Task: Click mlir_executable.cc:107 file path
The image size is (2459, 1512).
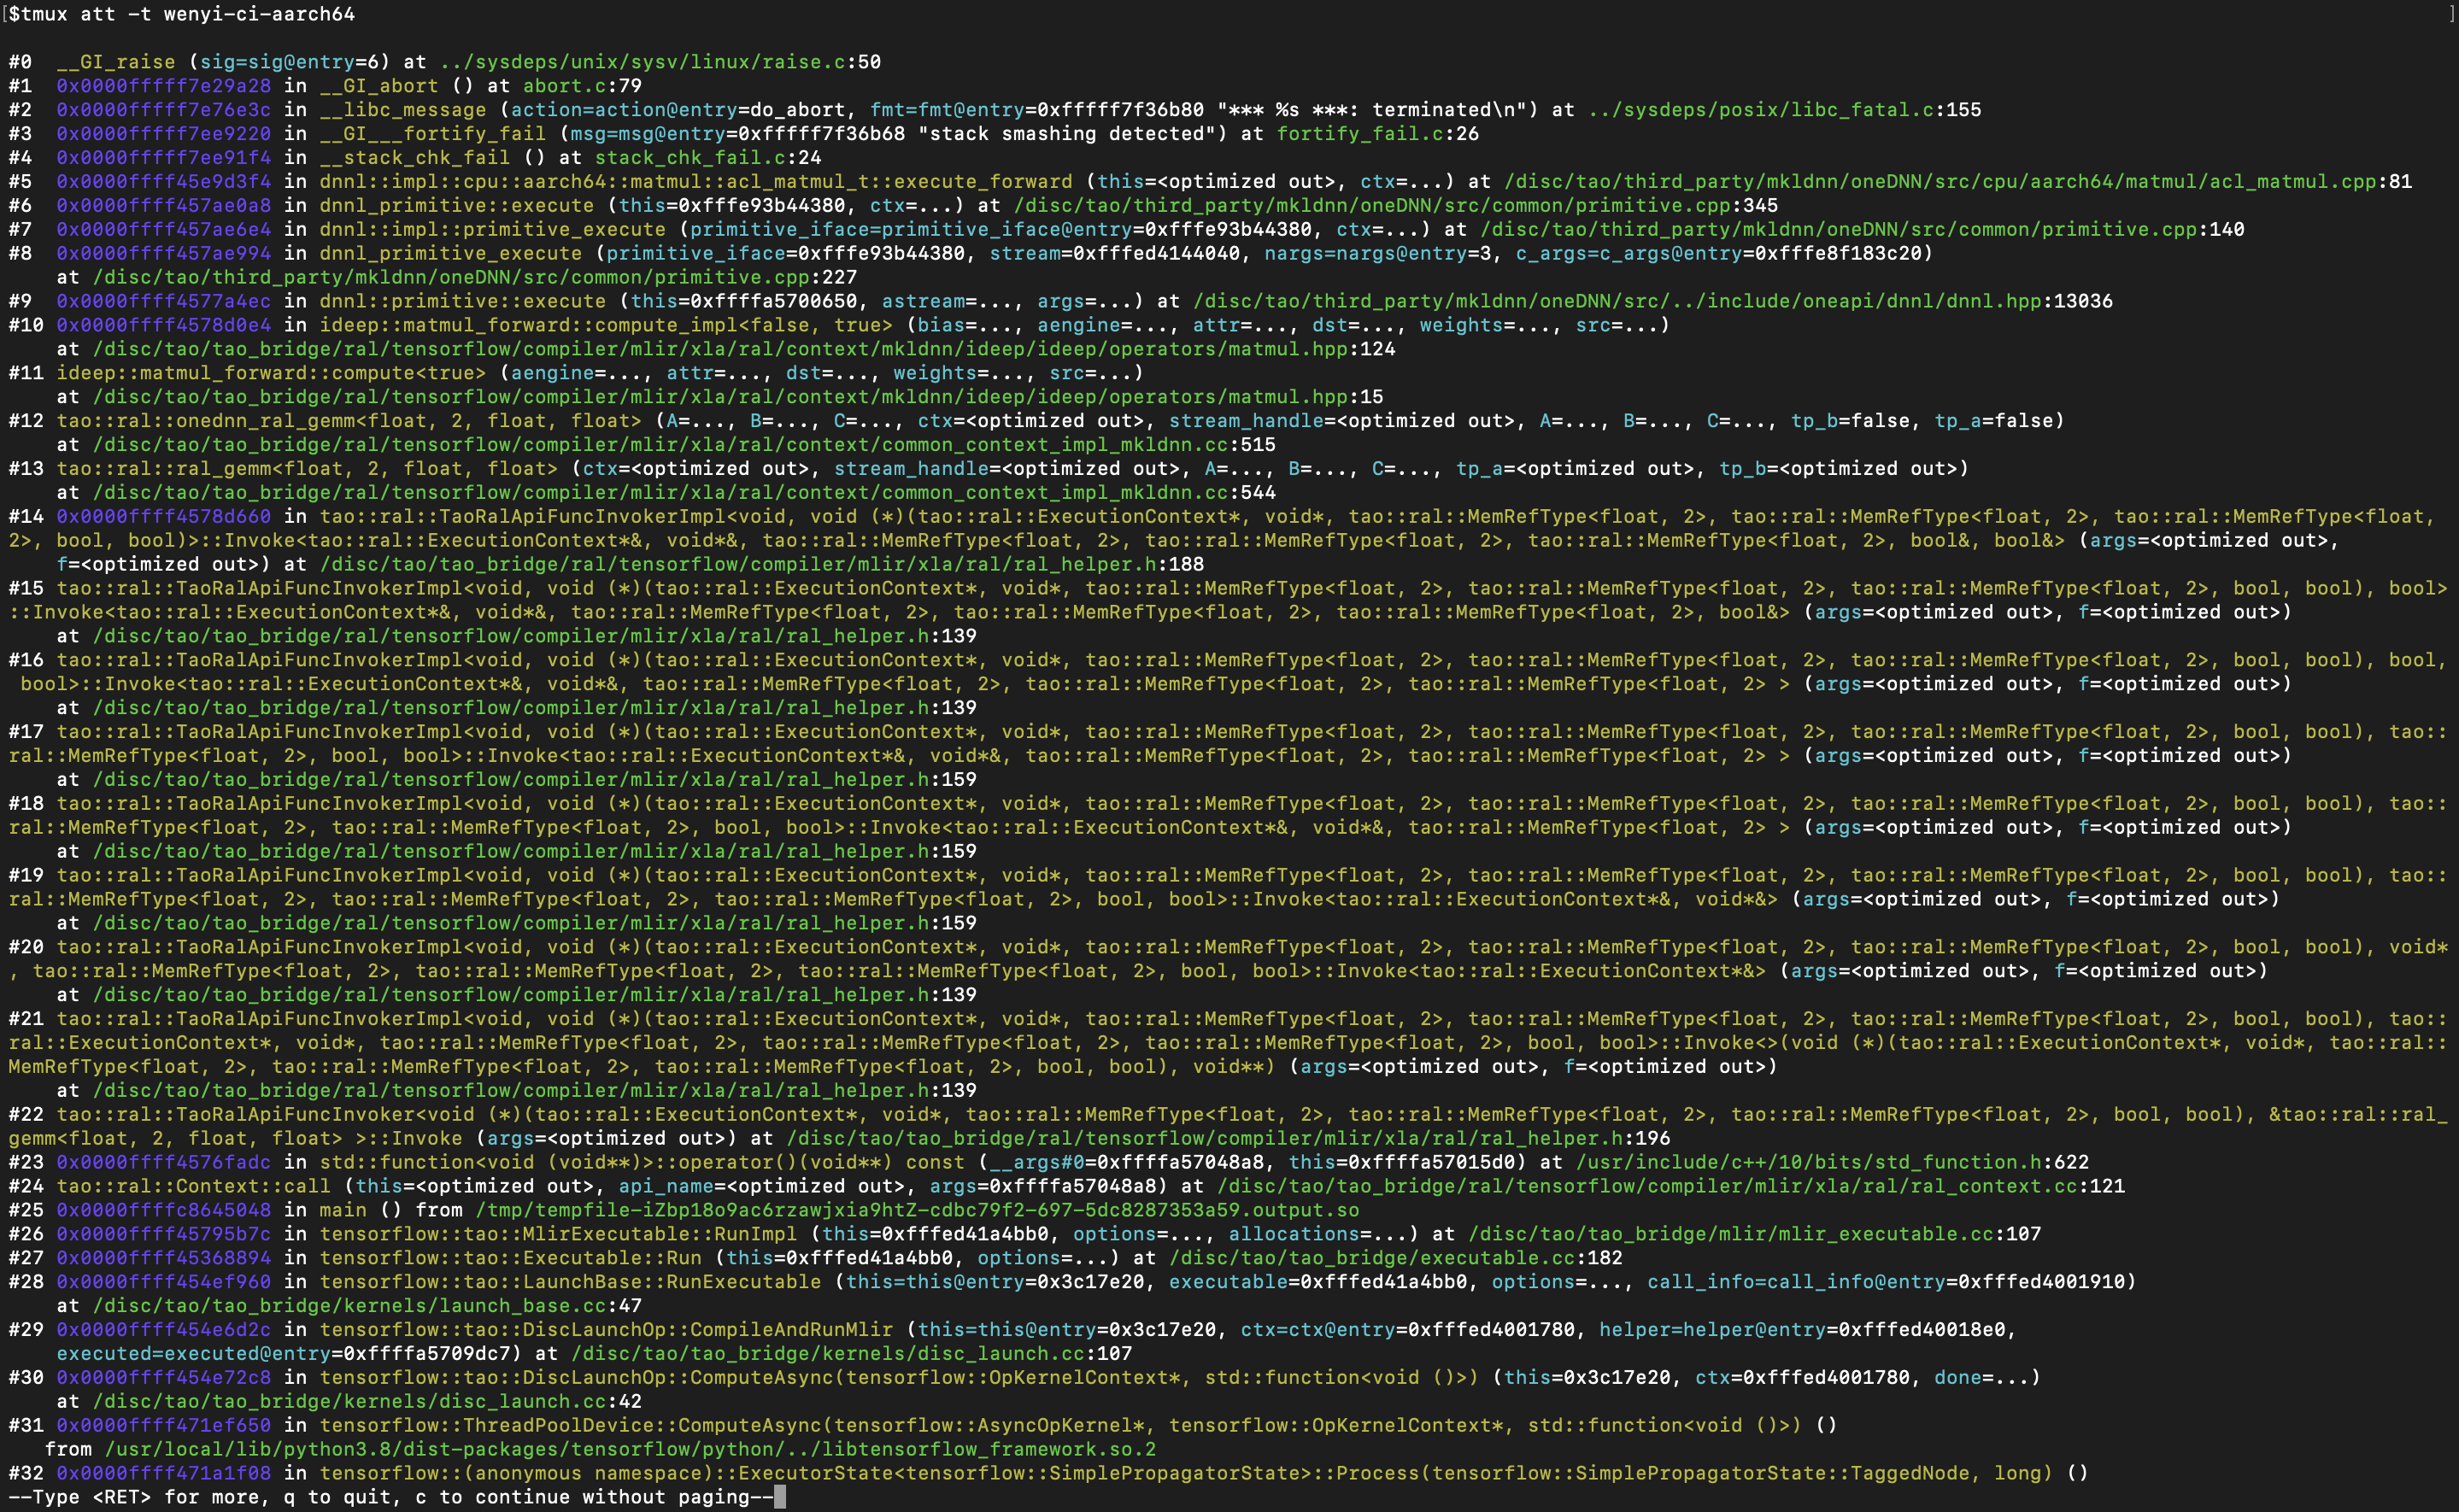Action: [x=1755, y=1235]
